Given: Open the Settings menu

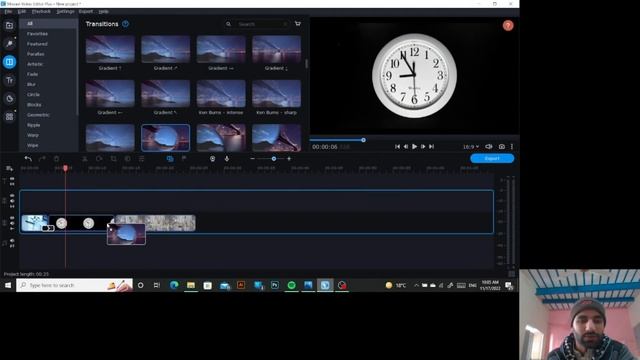Looking at the screenshot, I should click(65, 11).
